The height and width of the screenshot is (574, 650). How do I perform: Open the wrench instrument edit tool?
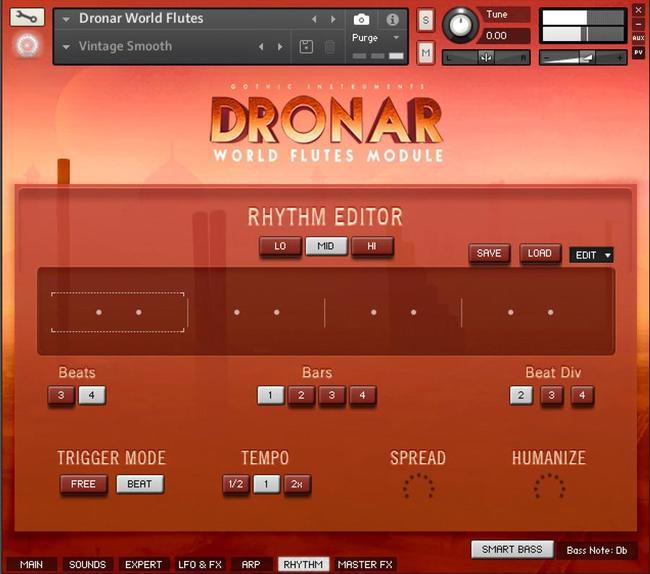[x=27, y=17]
